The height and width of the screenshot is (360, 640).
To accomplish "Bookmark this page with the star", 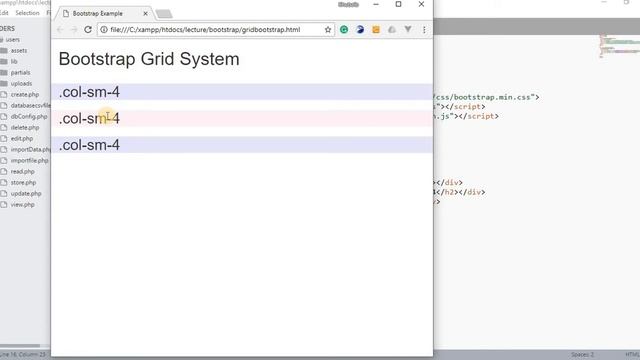I will tap(328, 29).
